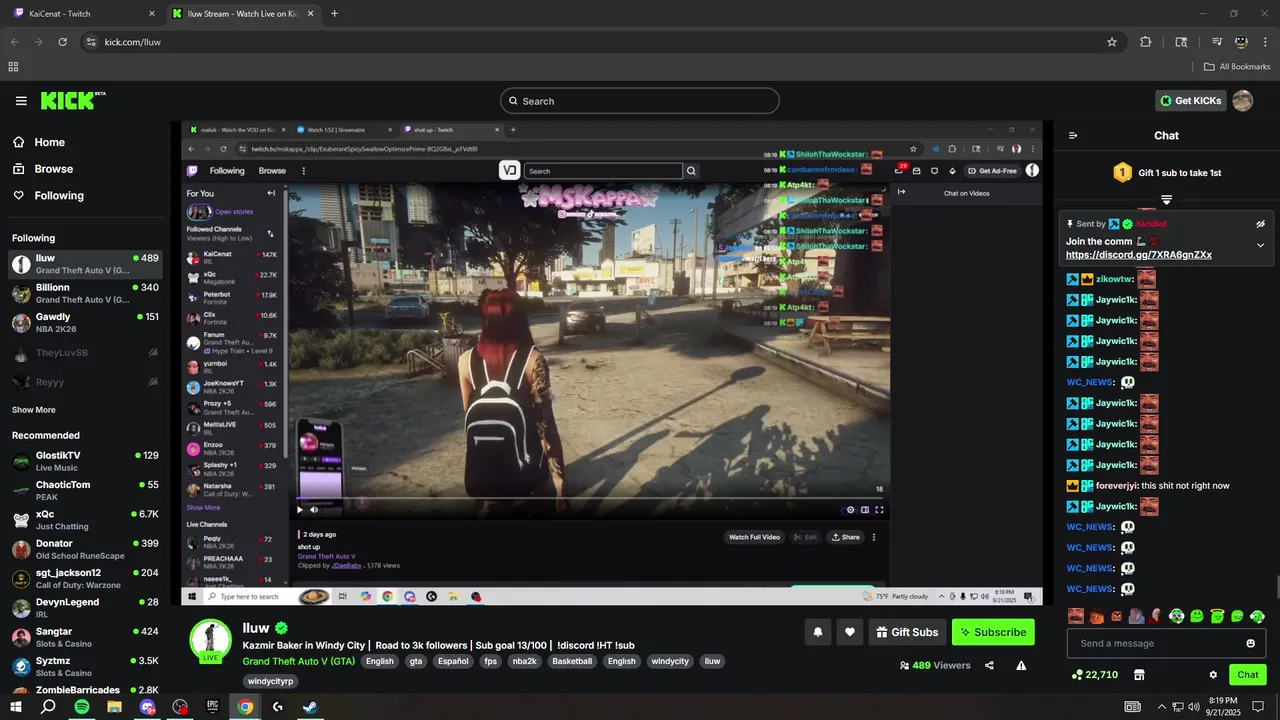Viewport: 1280px width, 720px height.
Task: Collapse the chat panel with arrow icon
Action: point(1073,136)
